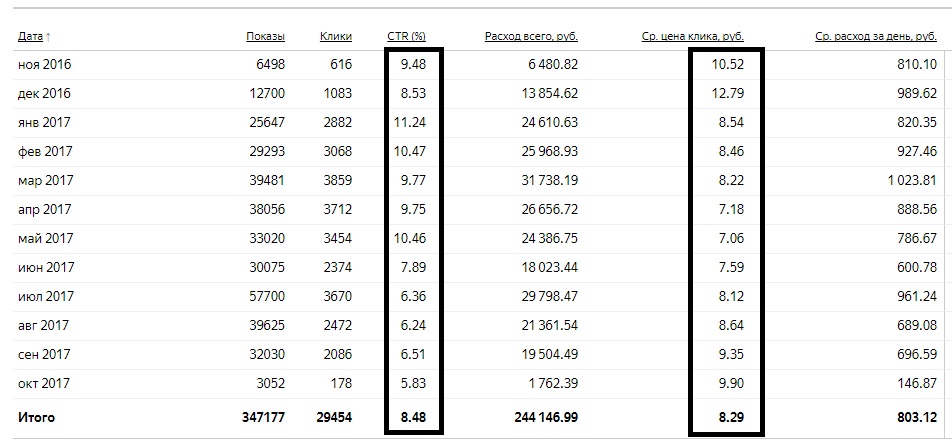Sort table by the Дата column header
The width and height of the screenshot is (952, 445).
[x=30, y=36]
